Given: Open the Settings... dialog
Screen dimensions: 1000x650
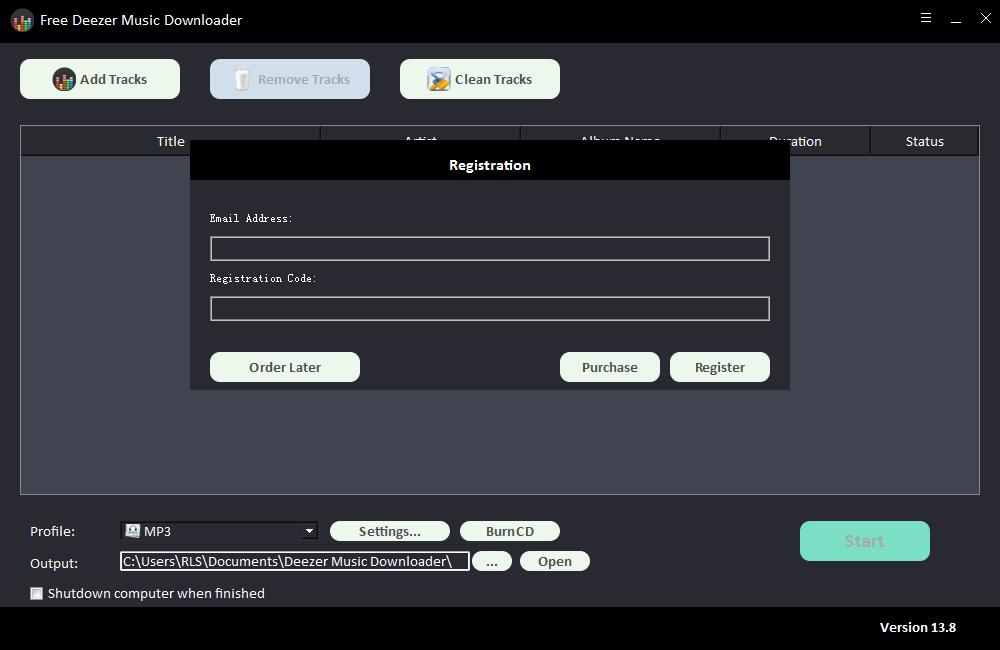Looking at the screenshot, I should click(x=389, y=531).
